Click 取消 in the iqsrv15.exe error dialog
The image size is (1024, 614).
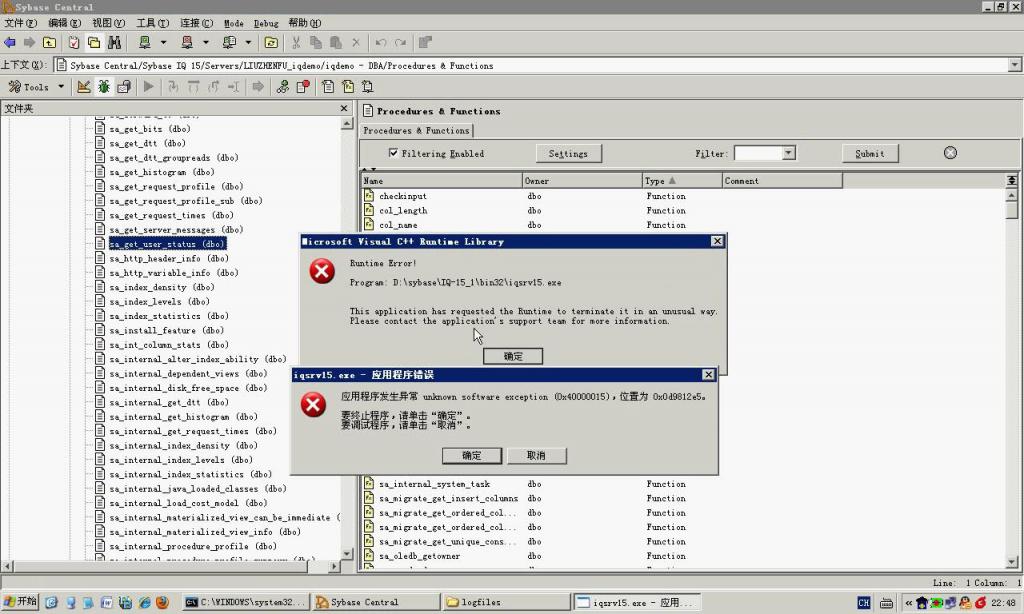[536, 455]
